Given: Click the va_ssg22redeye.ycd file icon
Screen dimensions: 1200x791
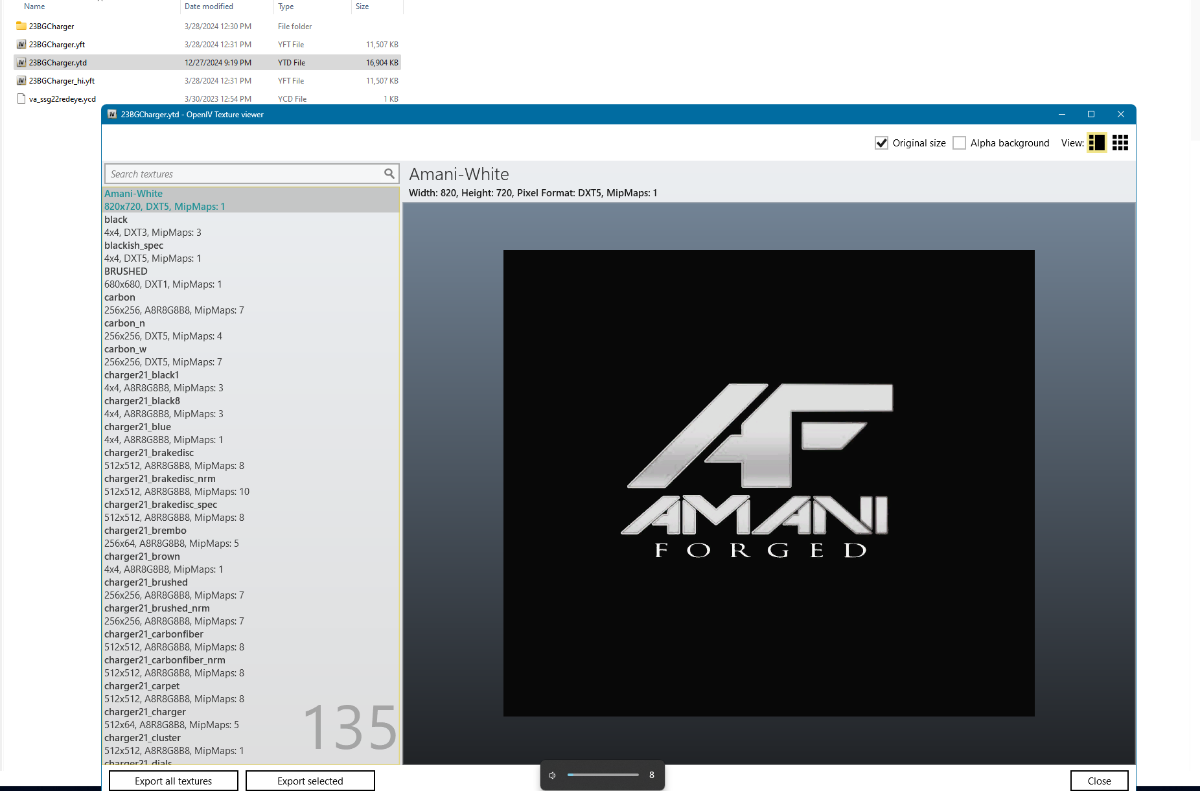Looking at the screenshot, I should coord(21,99).
